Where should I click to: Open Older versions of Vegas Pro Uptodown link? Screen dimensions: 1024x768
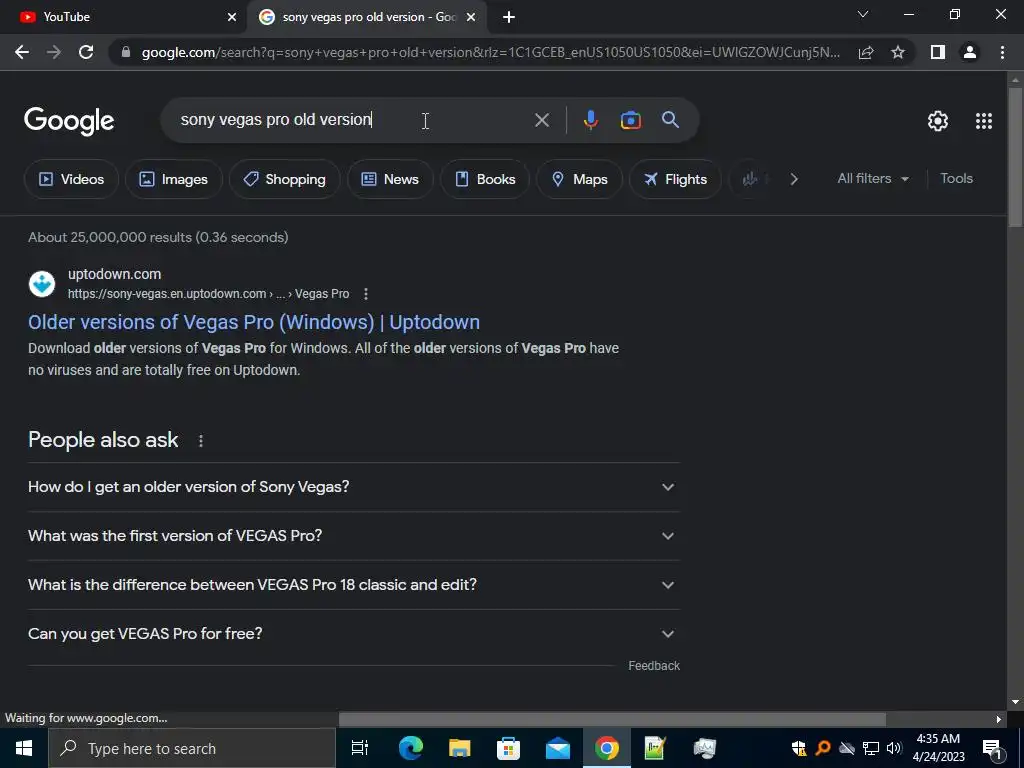pos(254,322)
